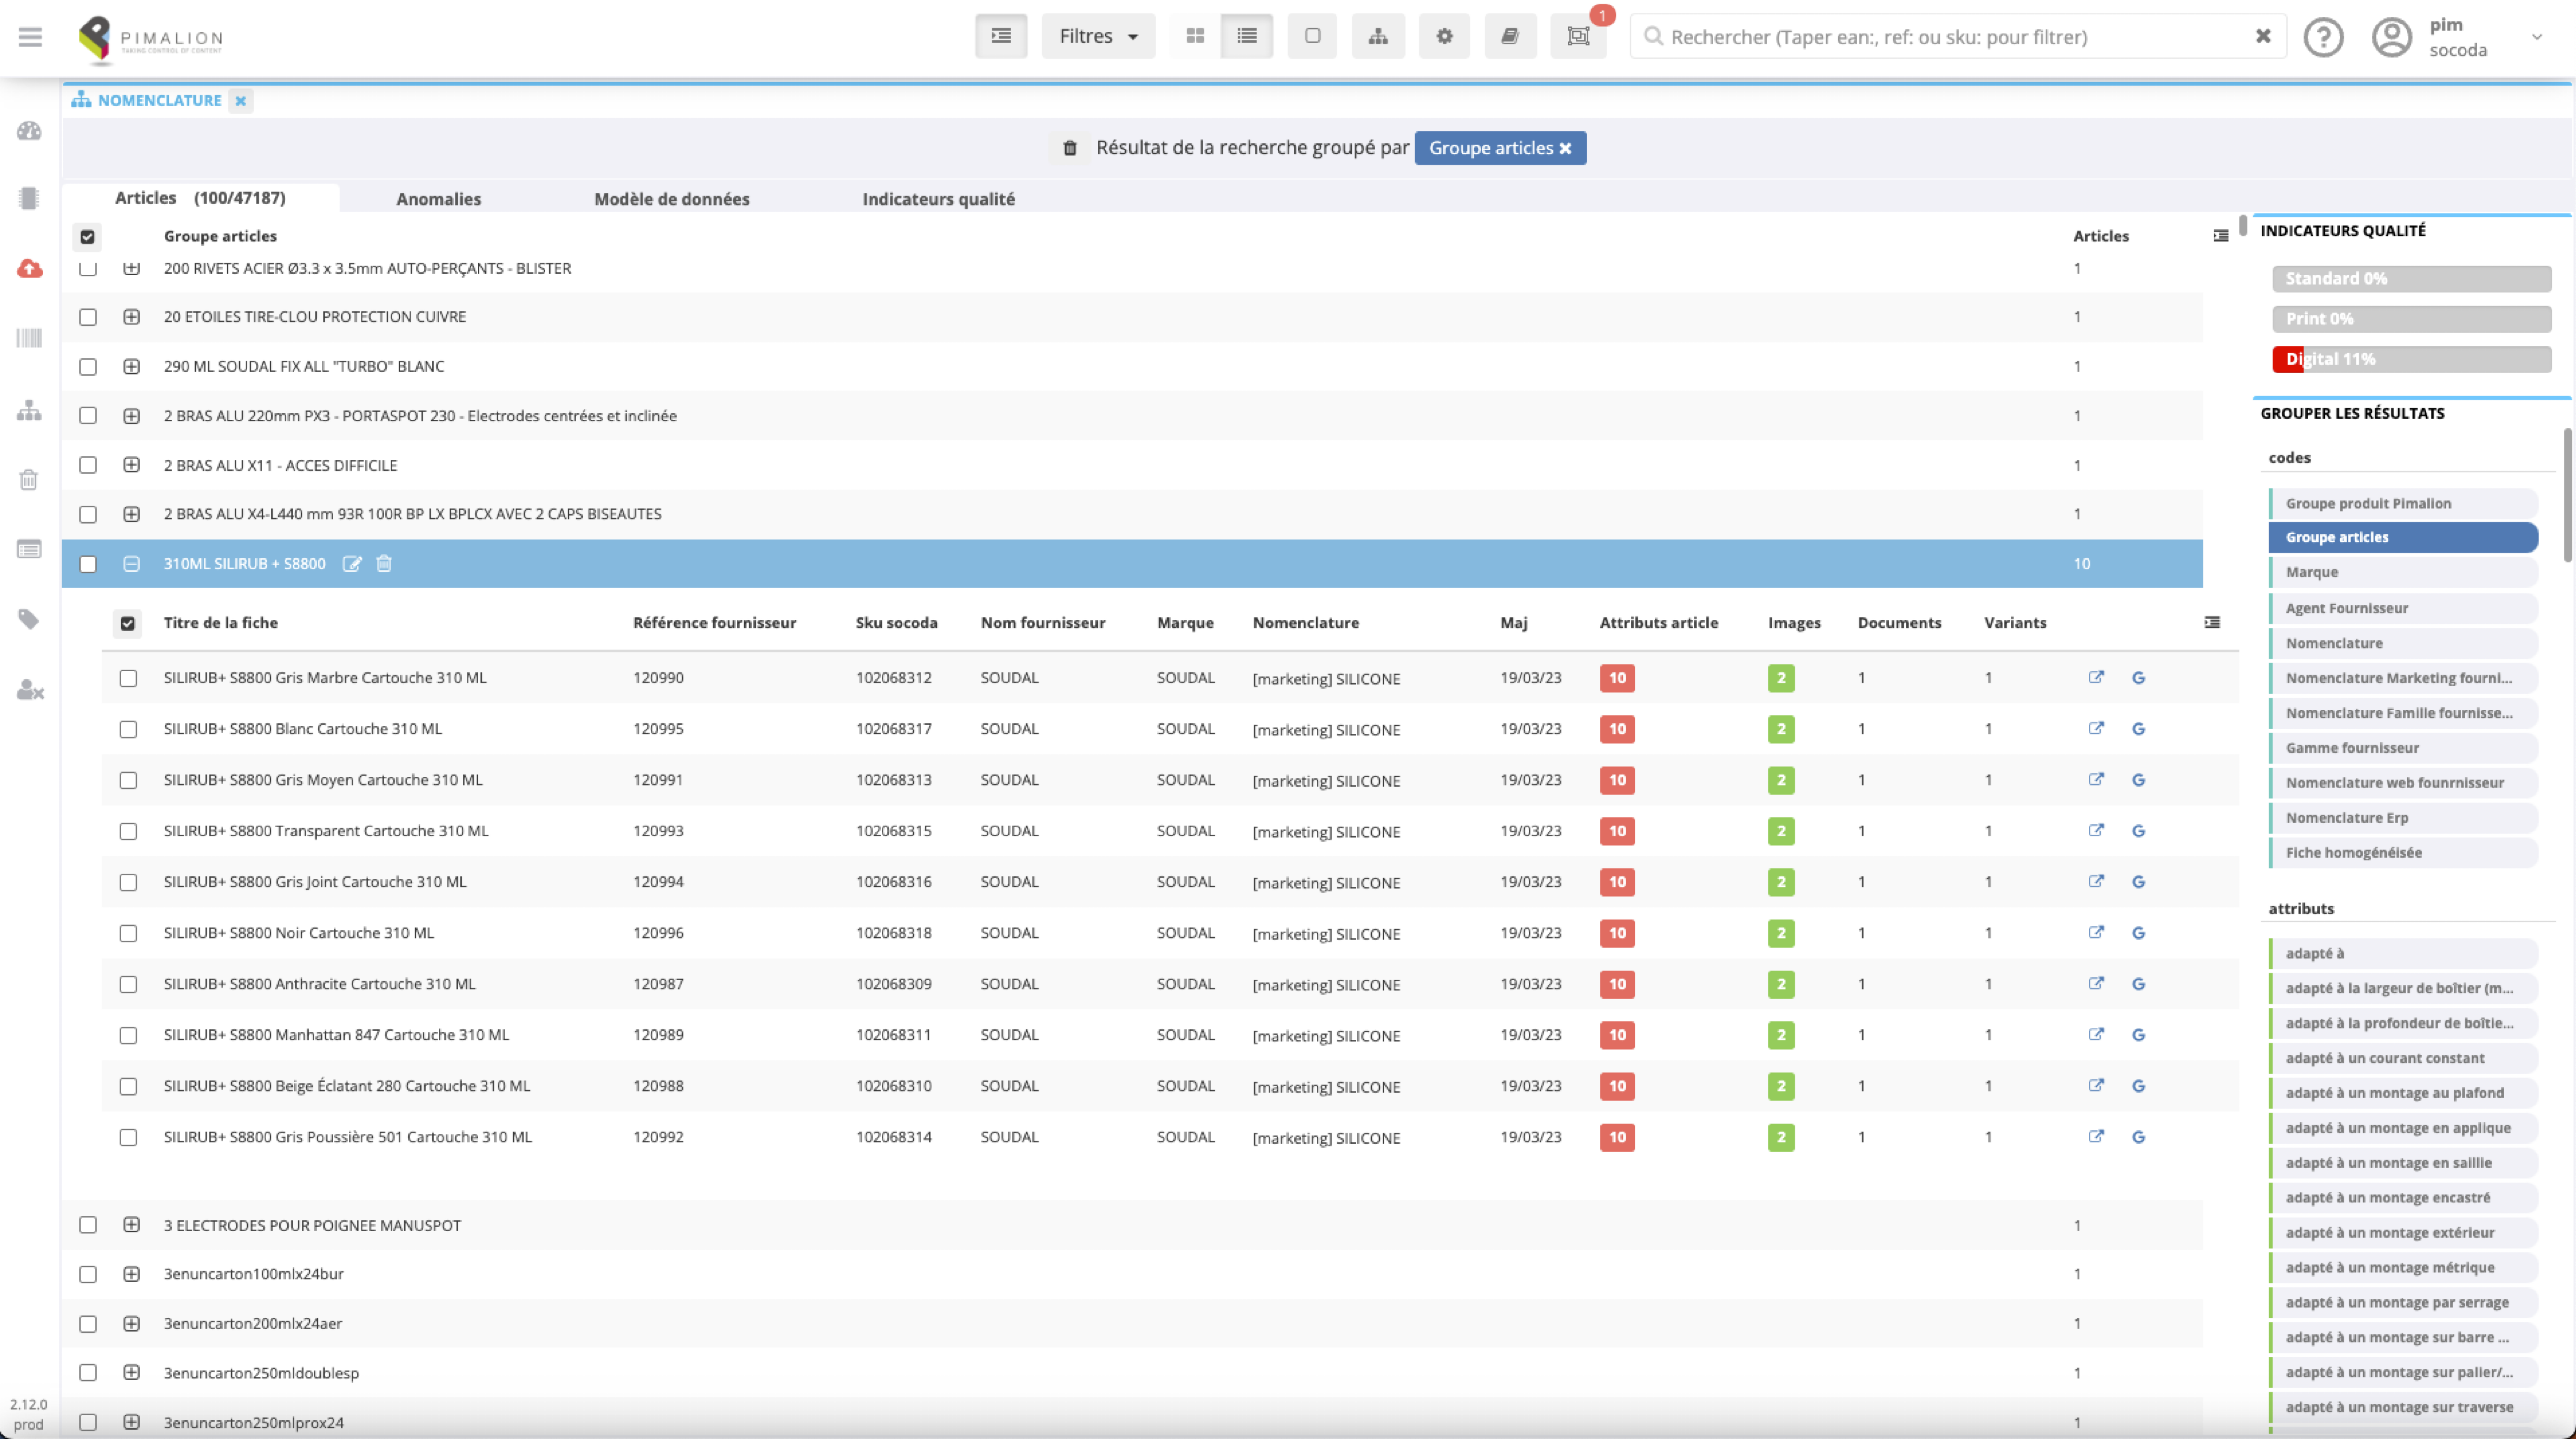Google search SILIRUB+ S8800 Blanc Cartouche

click(x=2138, y=729)
